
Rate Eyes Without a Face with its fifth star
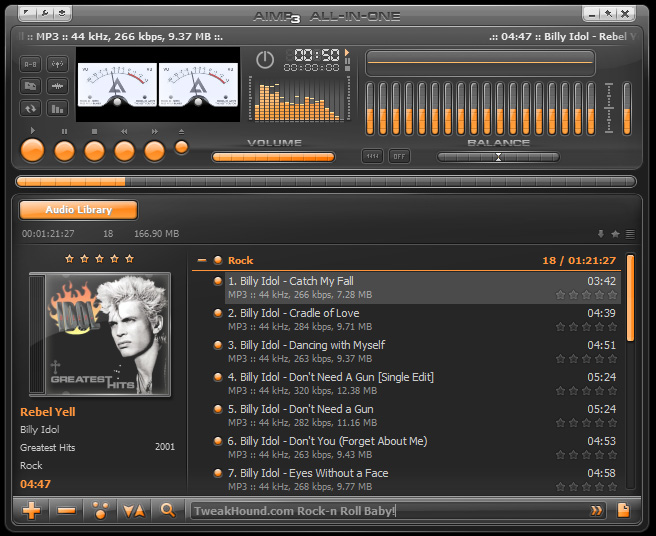pos(612,487)
